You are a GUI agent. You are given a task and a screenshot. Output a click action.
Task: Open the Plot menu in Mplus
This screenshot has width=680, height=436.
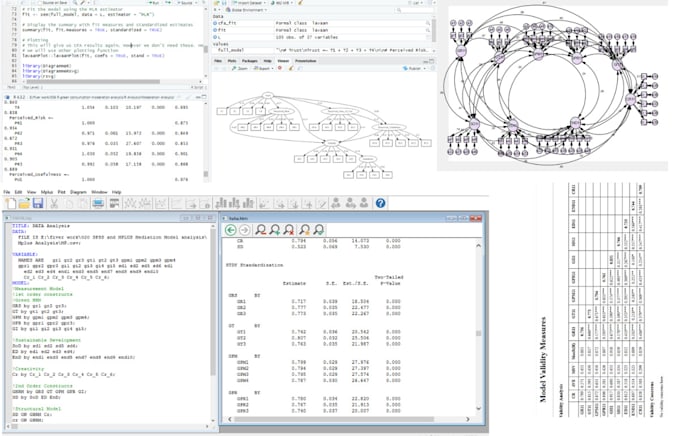pyautogui.click(x=62, y=192)
